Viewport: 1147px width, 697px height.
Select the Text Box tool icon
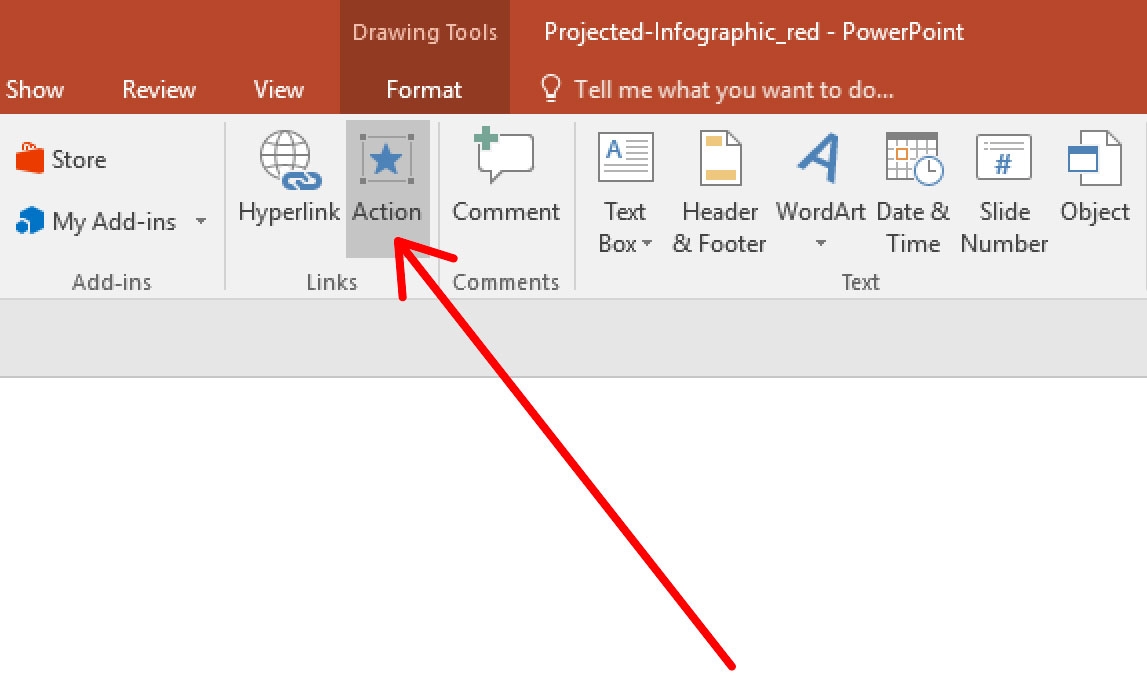[x=624, y=157]
